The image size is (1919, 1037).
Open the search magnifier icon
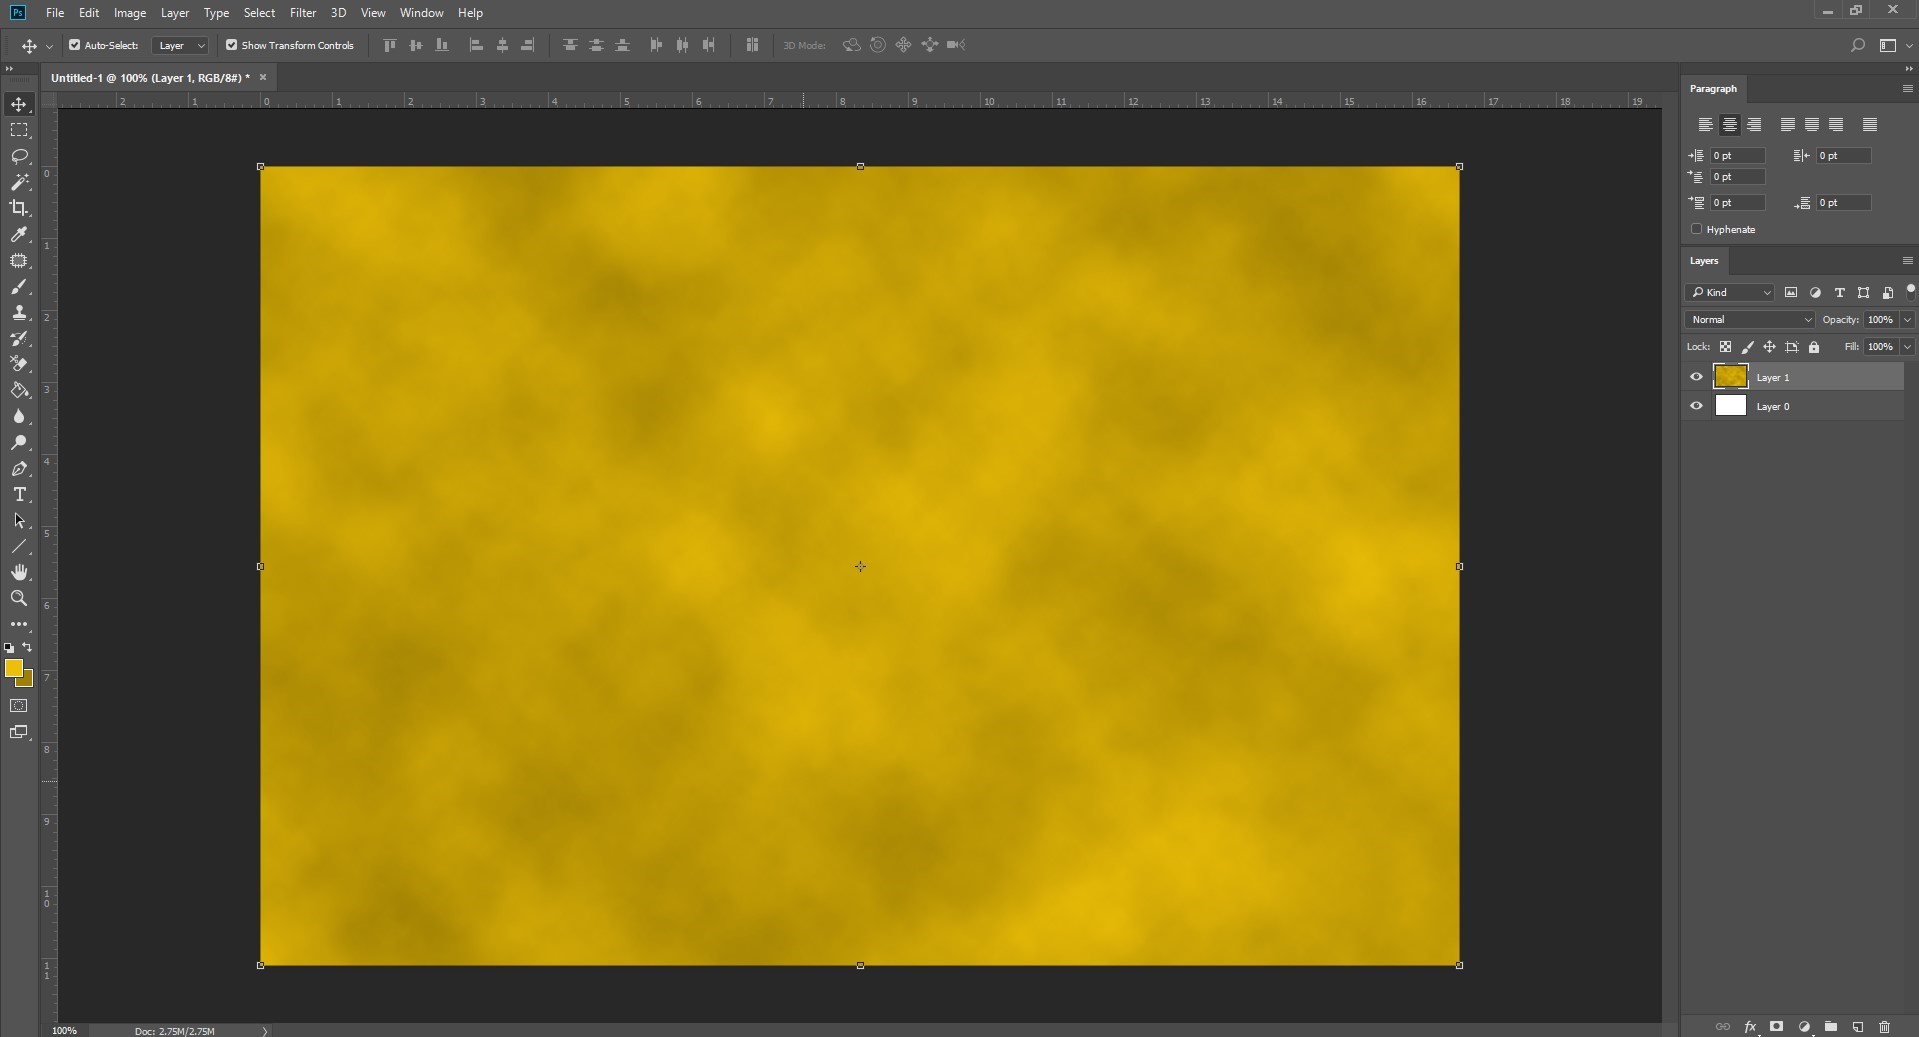click(x=1858, y=45)
